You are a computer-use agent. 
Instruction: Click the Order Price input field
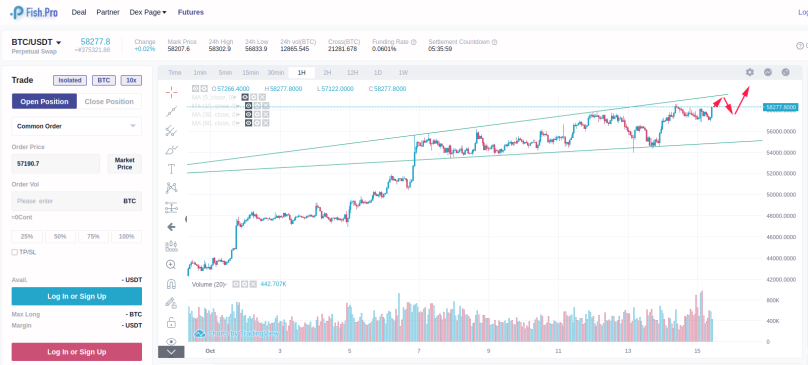(x=56, y=163)
